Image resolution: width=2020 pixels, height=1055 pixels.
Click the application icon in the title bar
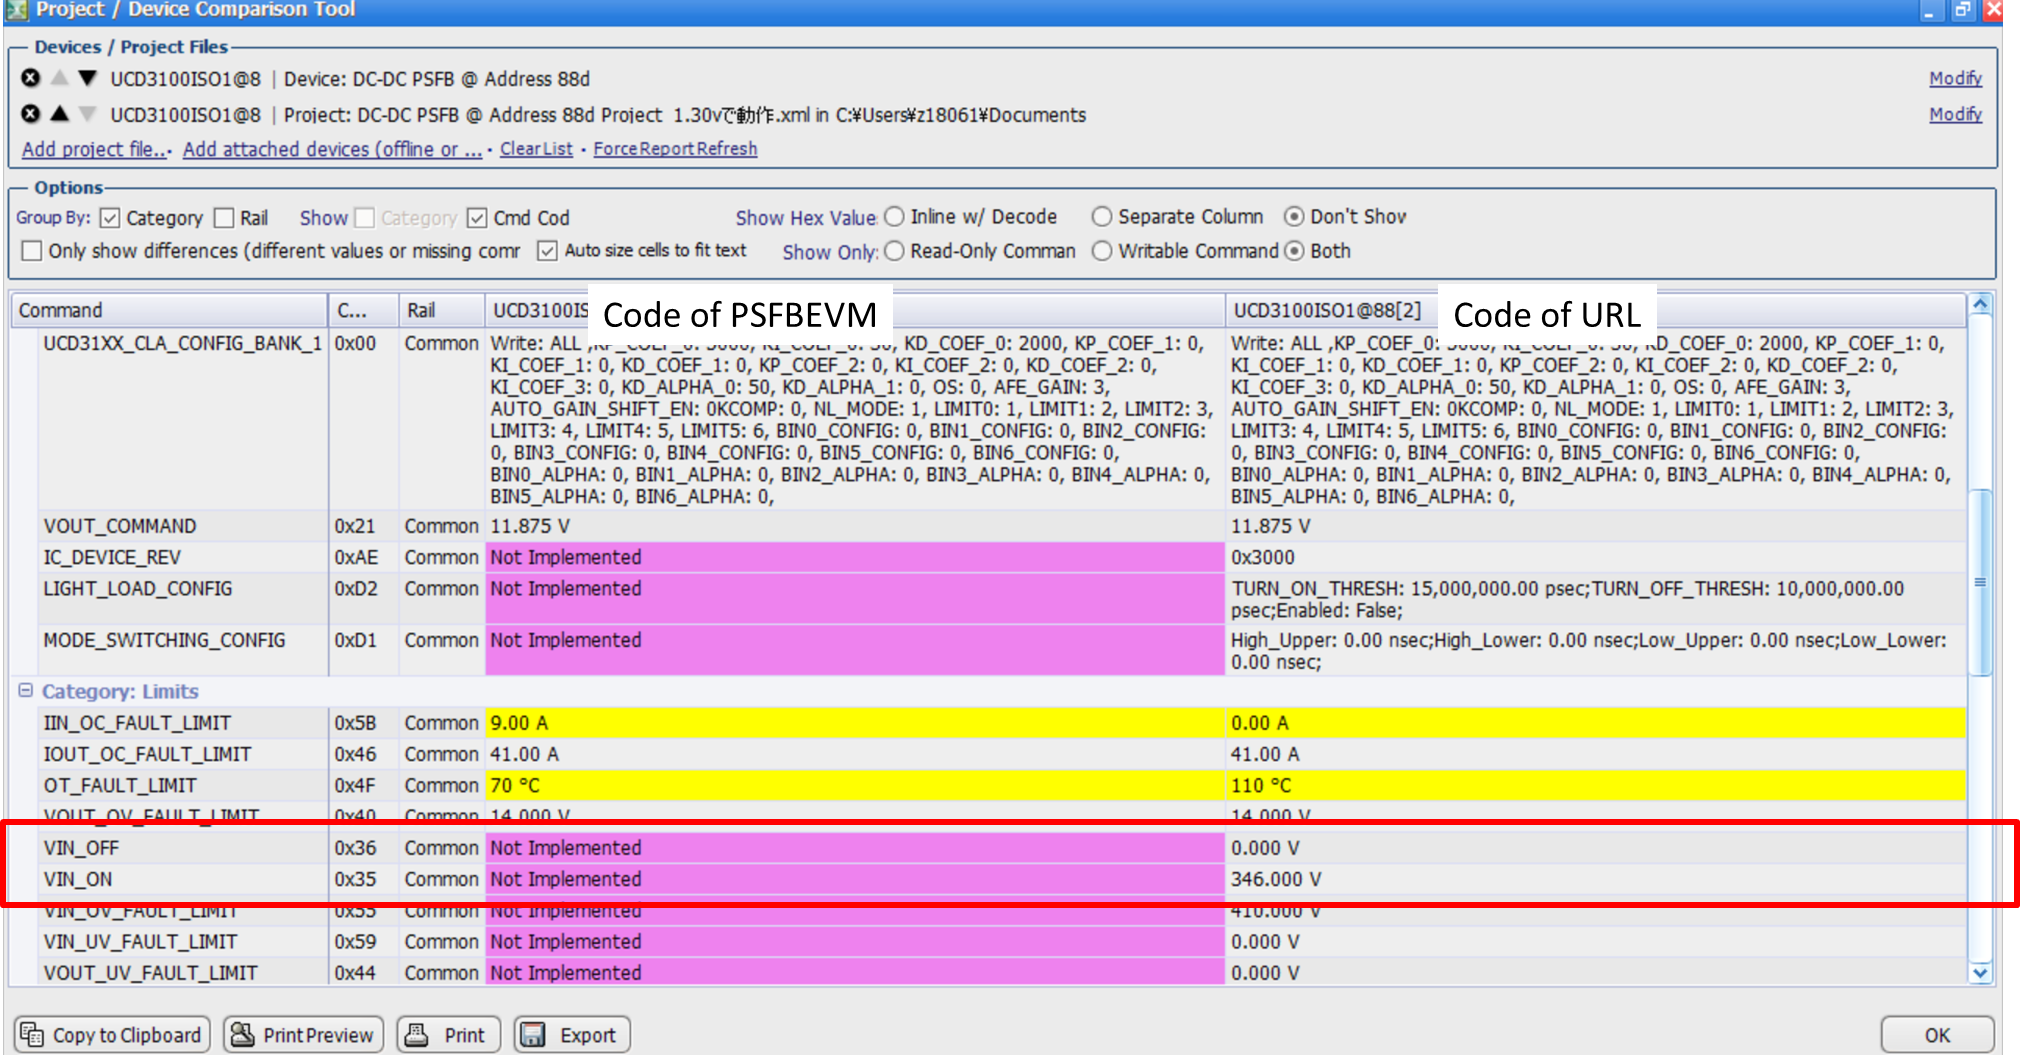click(x=15, y=10)
